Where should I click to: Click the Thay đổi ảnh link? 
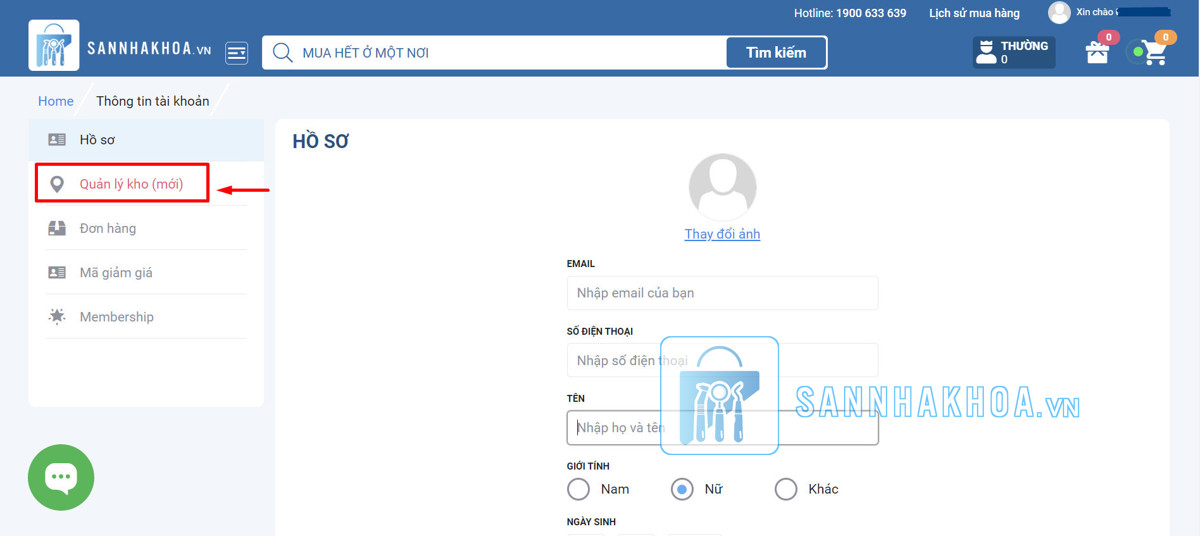coord(722,234)
